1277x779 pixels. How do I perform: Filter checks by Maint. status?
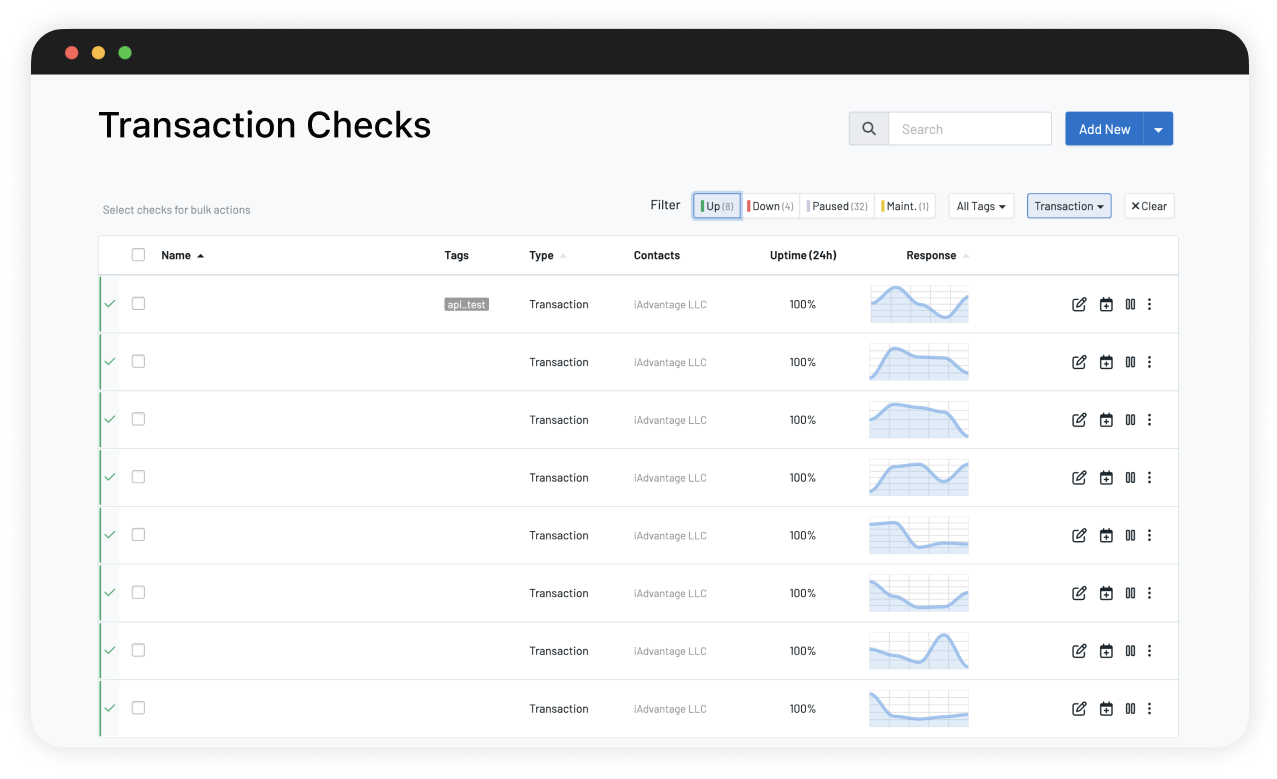[905, 206]
